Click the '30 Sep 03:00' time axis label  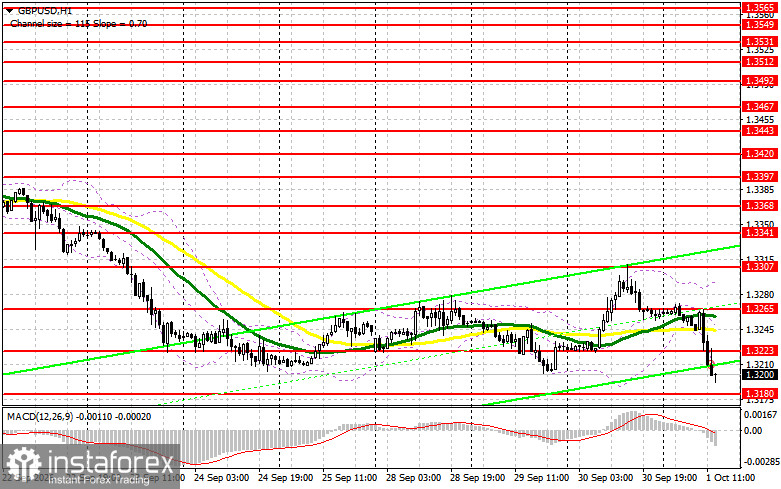606,478
